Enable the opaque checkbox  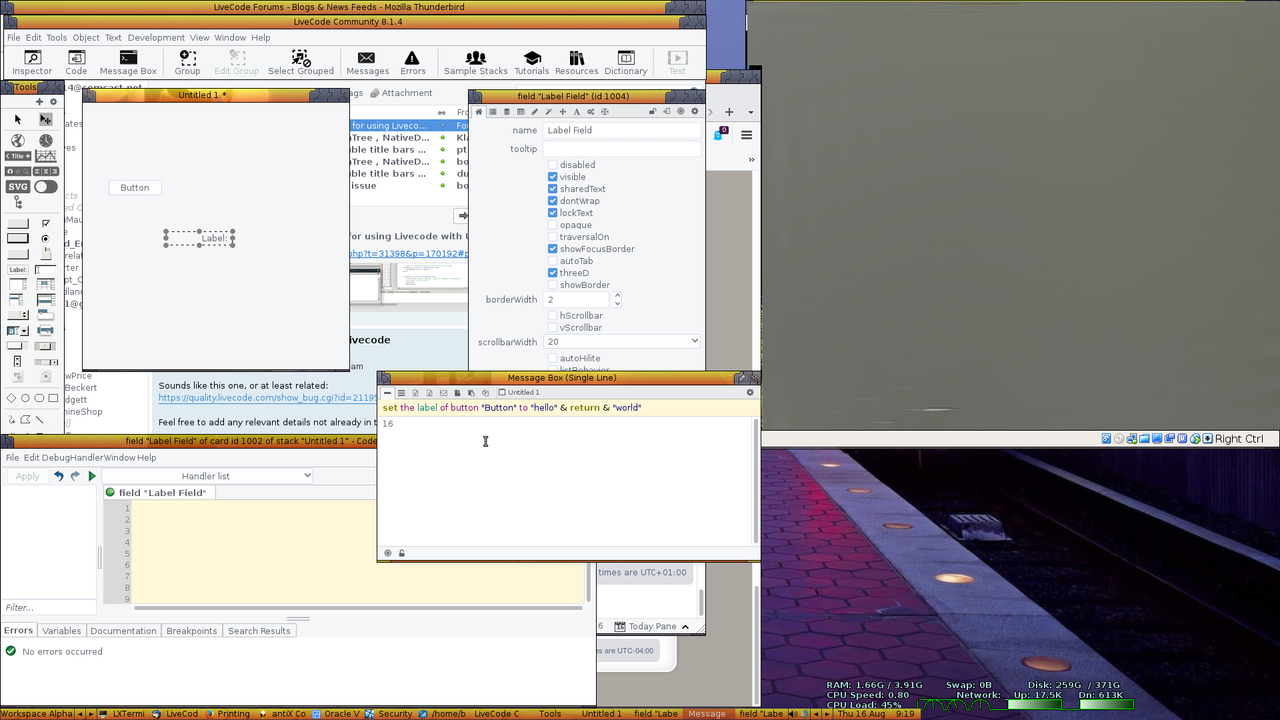pos(553,225)
